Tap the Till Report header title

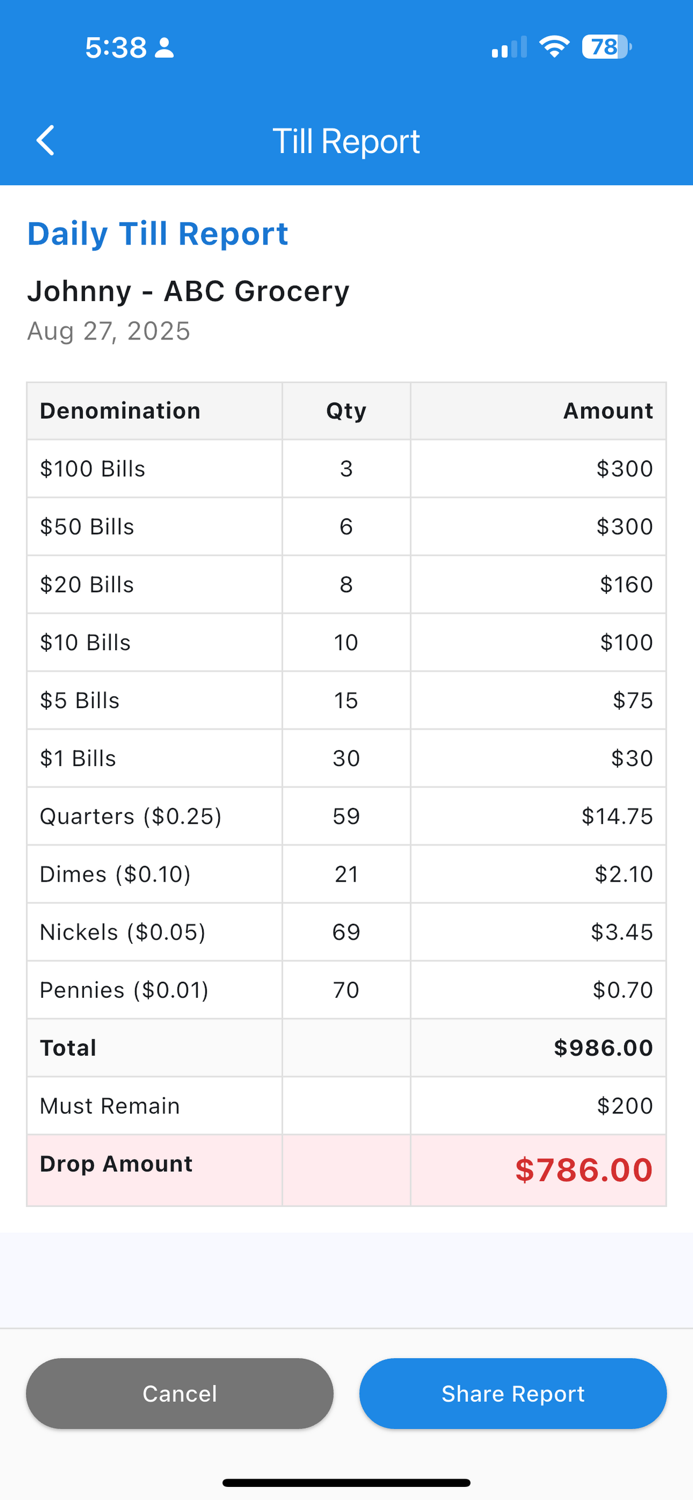[346, 141]
